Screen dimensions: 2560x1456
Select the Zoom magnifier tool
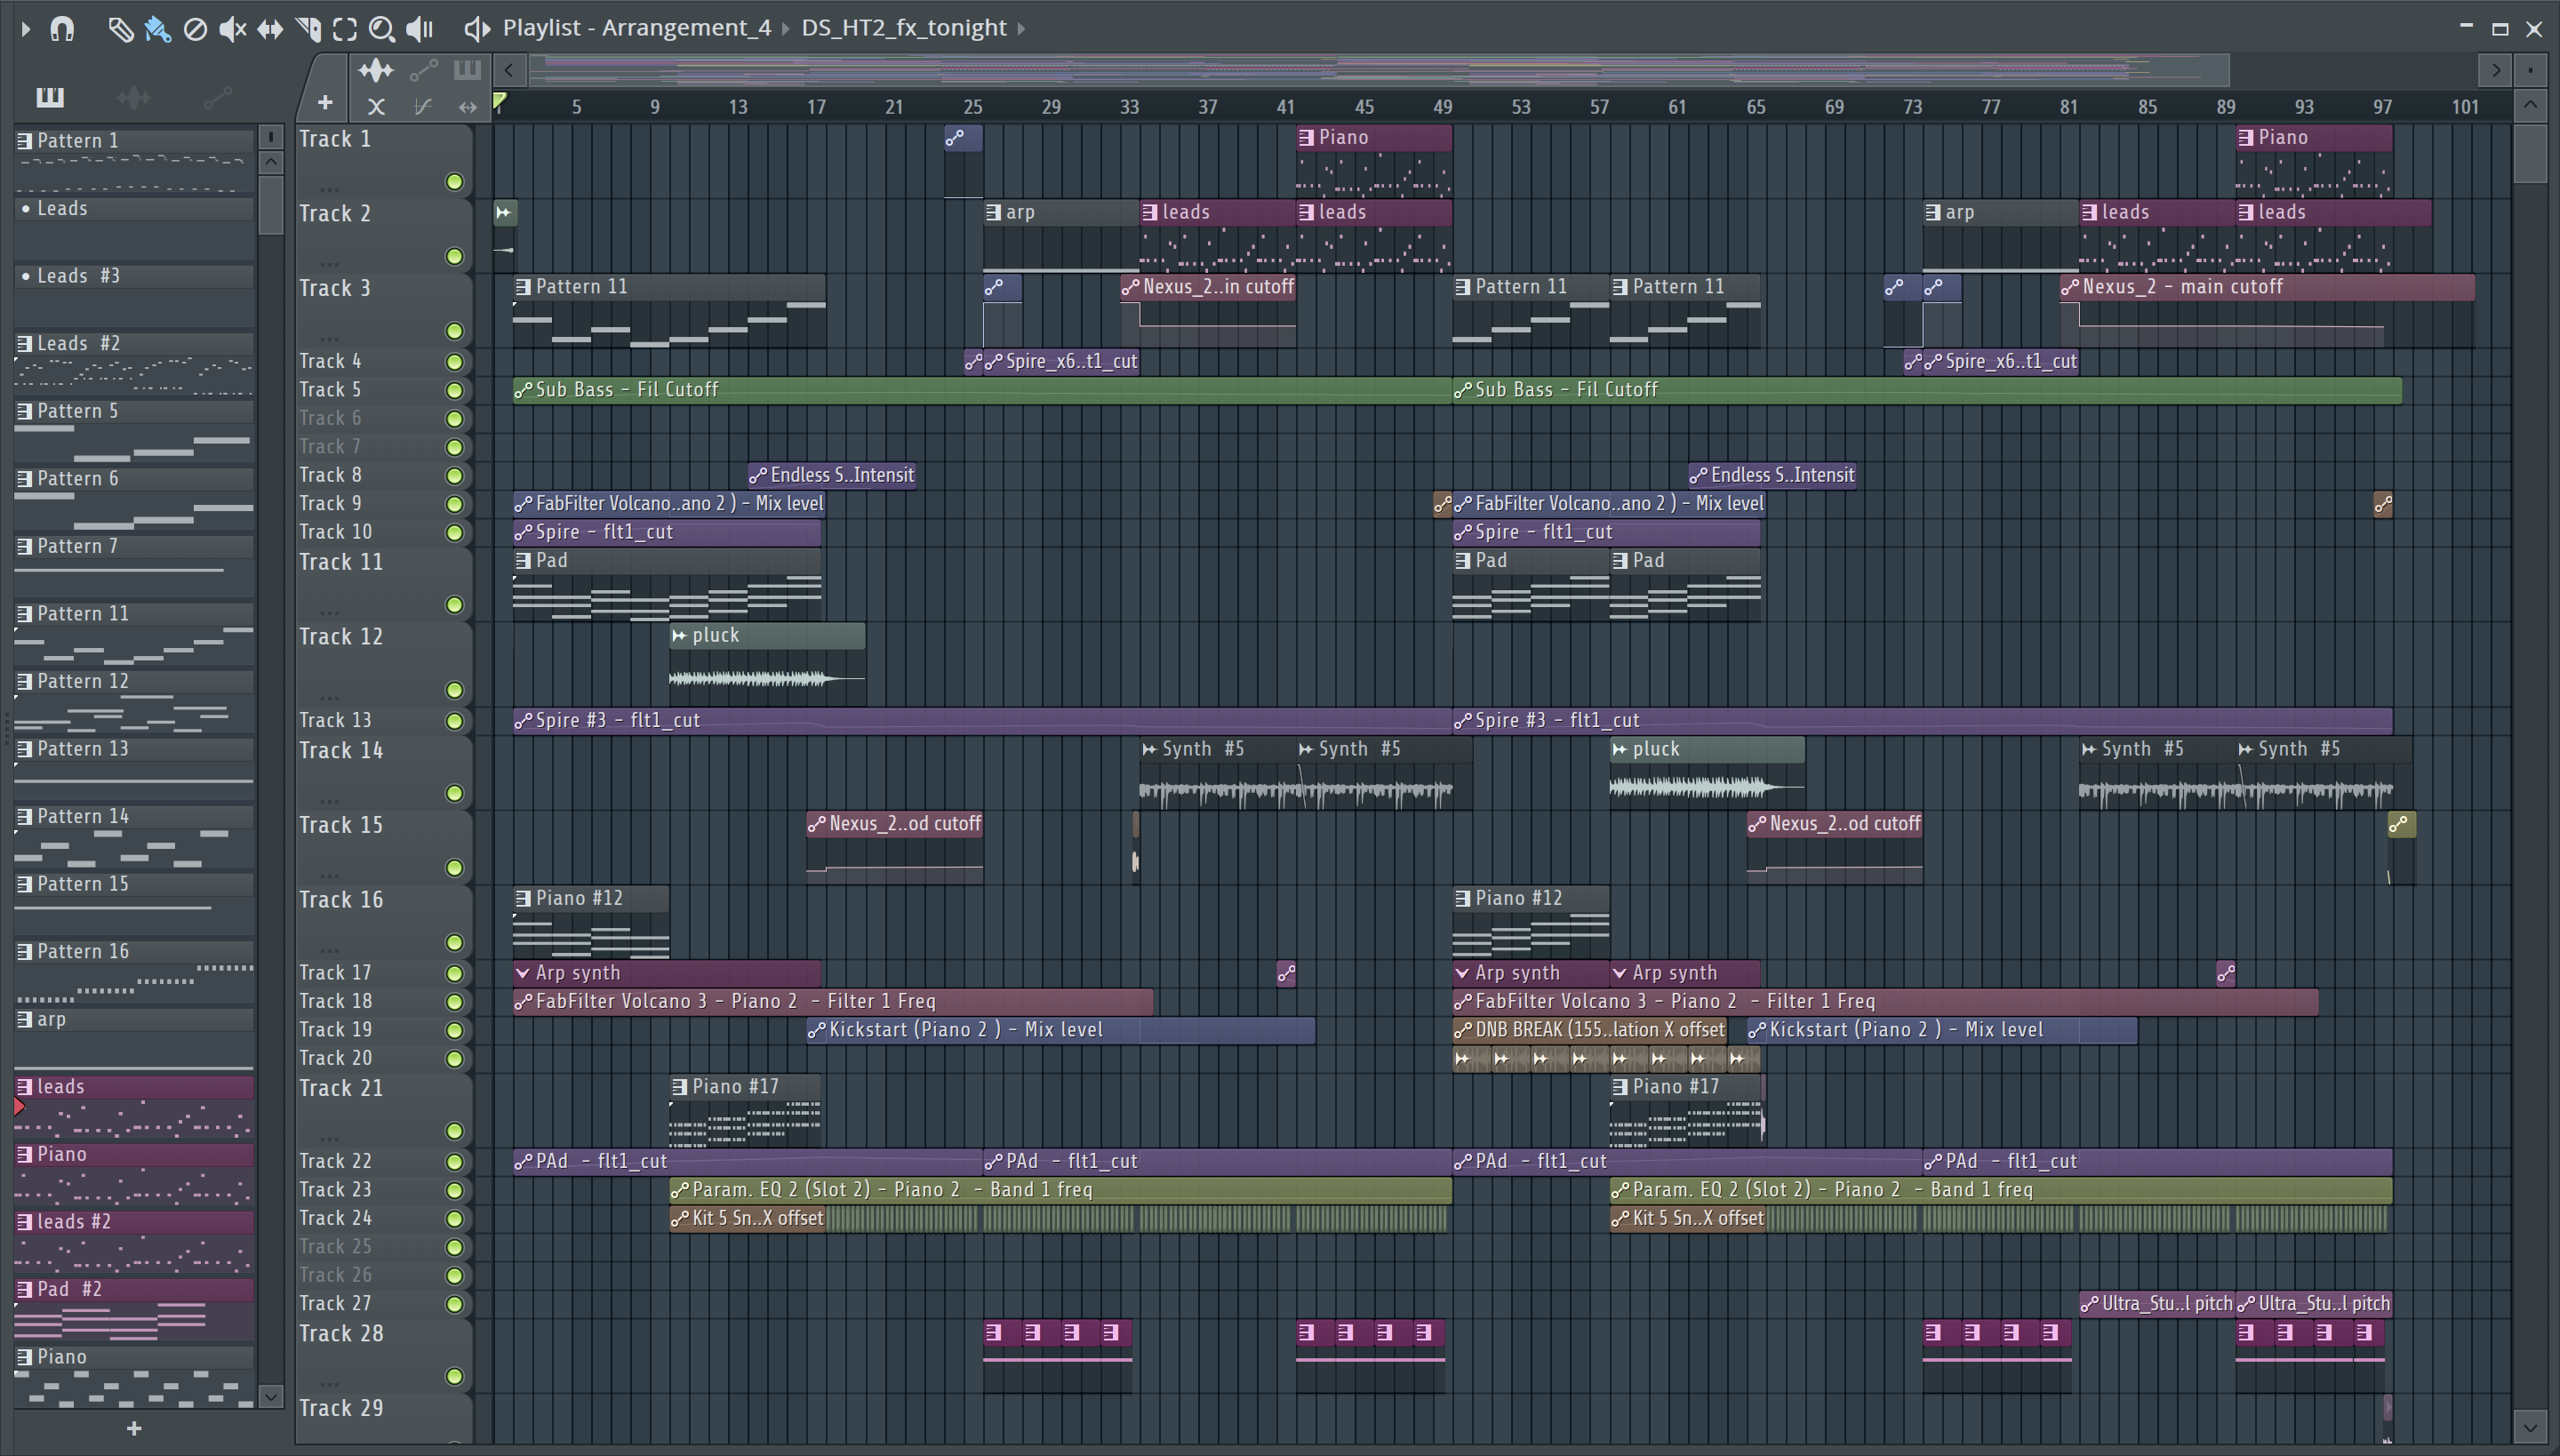(381, 29)
